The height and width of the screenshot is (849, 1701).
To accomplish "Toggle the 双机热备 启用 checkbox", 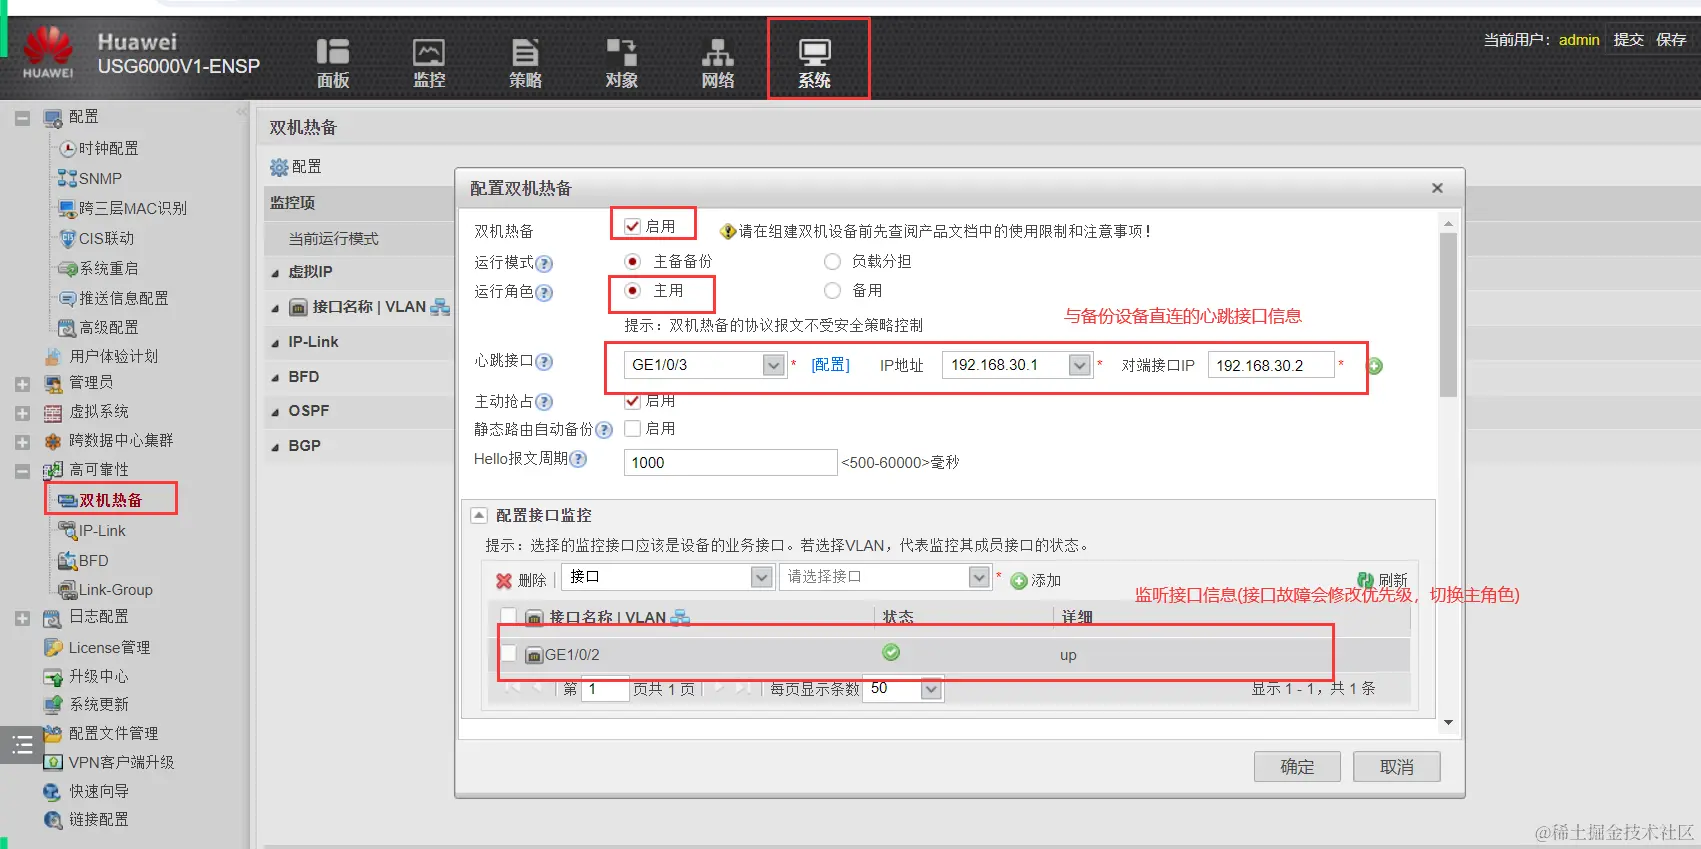I will pos(632,226).
